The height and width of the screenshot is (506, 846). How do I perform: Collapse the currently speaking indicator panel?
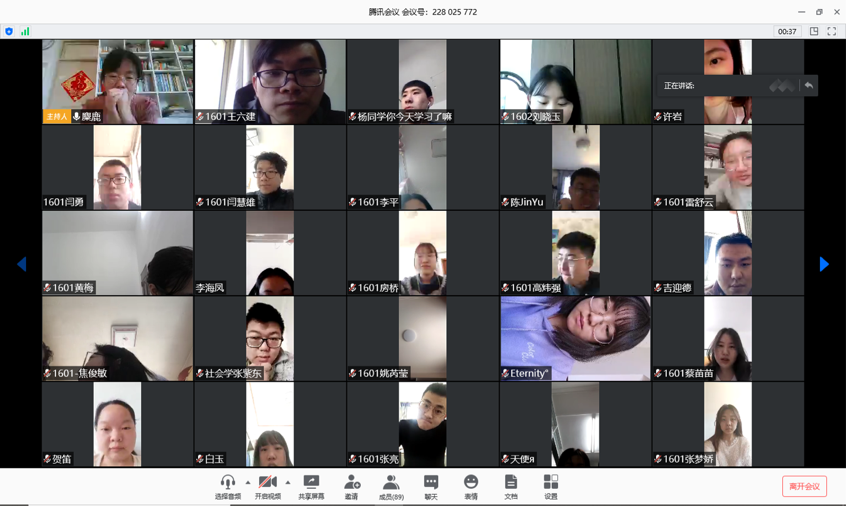click(x=809, y=86)
